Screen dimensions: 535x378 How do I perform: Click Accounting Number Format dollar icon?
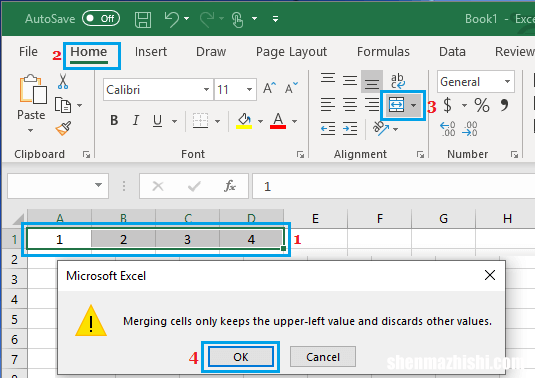(x=447, y=105)
